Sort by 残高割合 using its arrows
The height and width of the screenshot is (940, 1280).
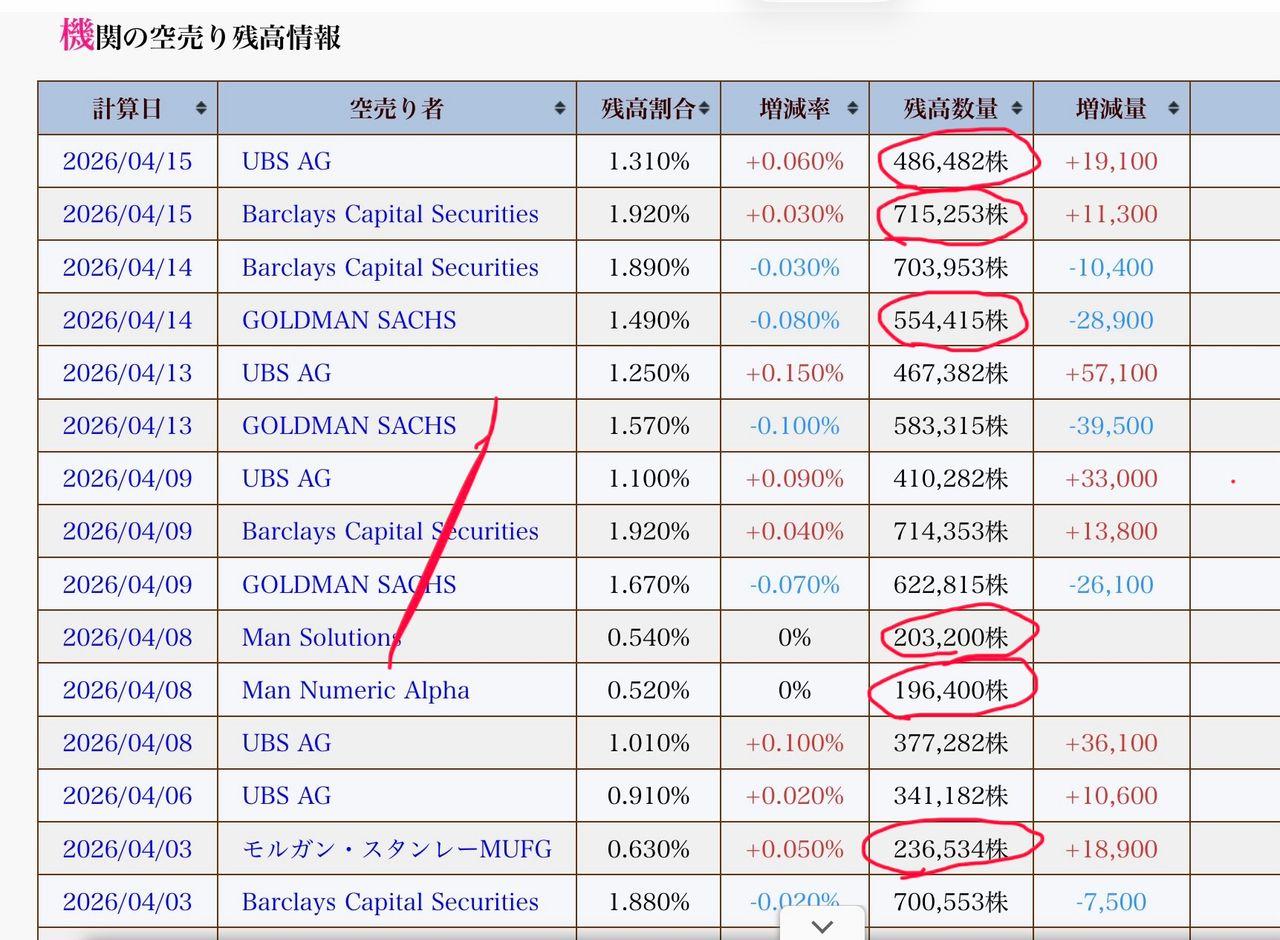point(706,109)
